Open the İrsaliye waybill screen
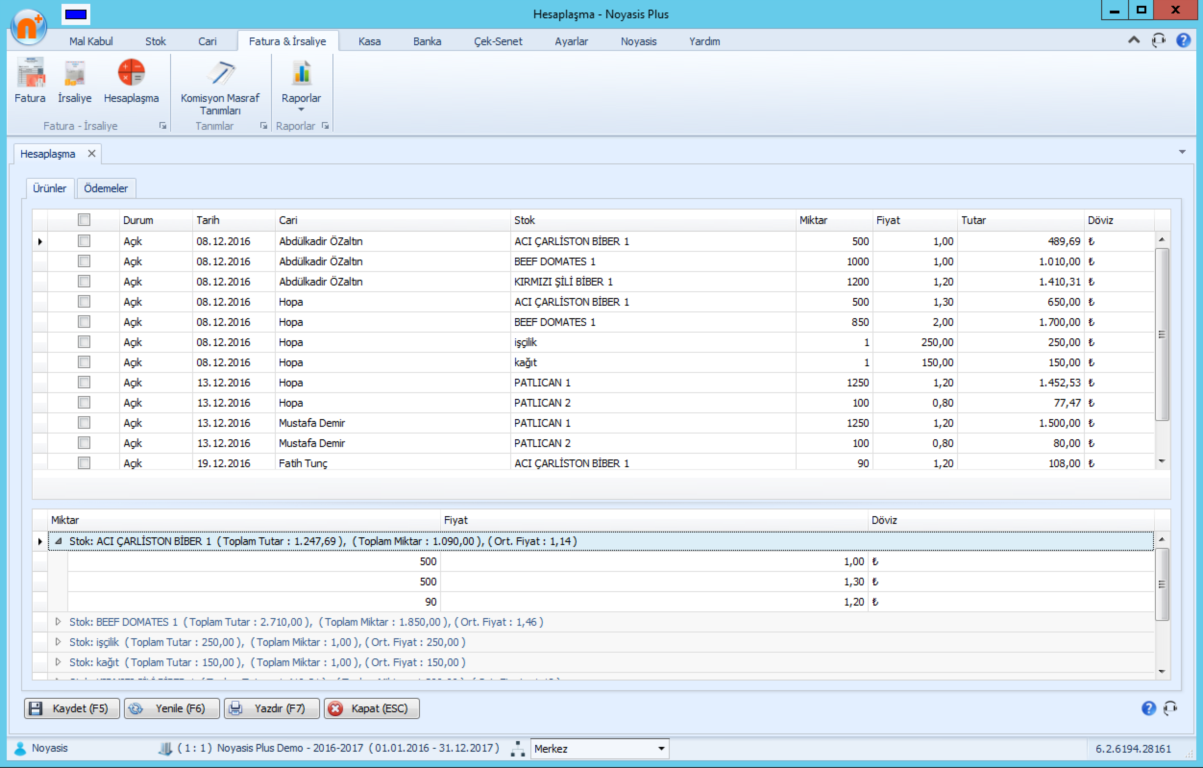Viewport: 1203px width, 768px height. pos(75,82)
